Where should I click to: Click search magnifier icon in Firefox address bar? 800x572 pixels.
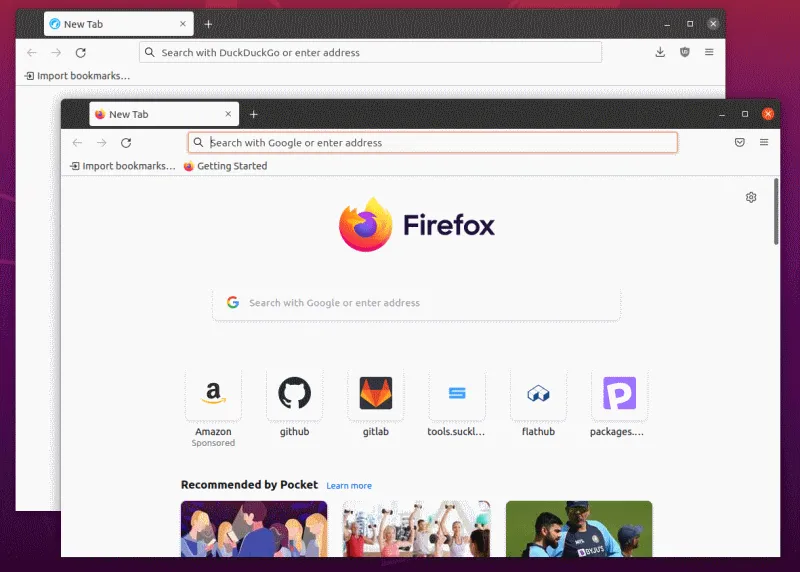pos(198,142)
